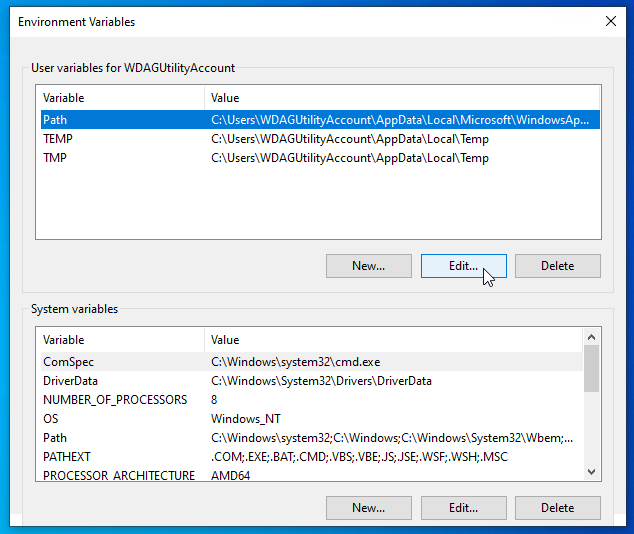Image resolution: width=634 pixels, height=534 pixels.
Task: Click New... under User variables
Action: [368, 266]
